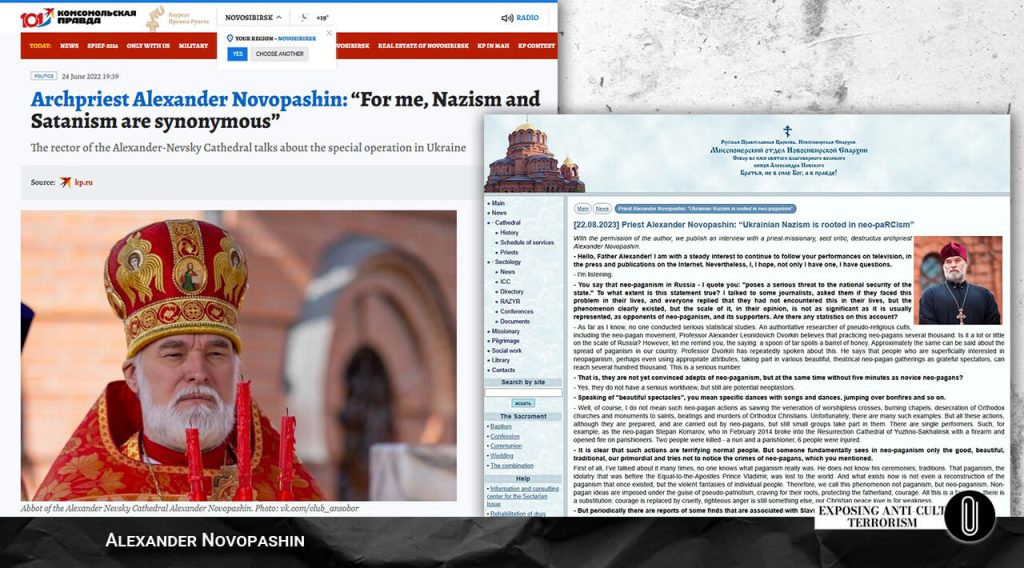Open Priests under Cathedral
The width and height of the screenshot is (1024, 568).
[x=509, y=252]
